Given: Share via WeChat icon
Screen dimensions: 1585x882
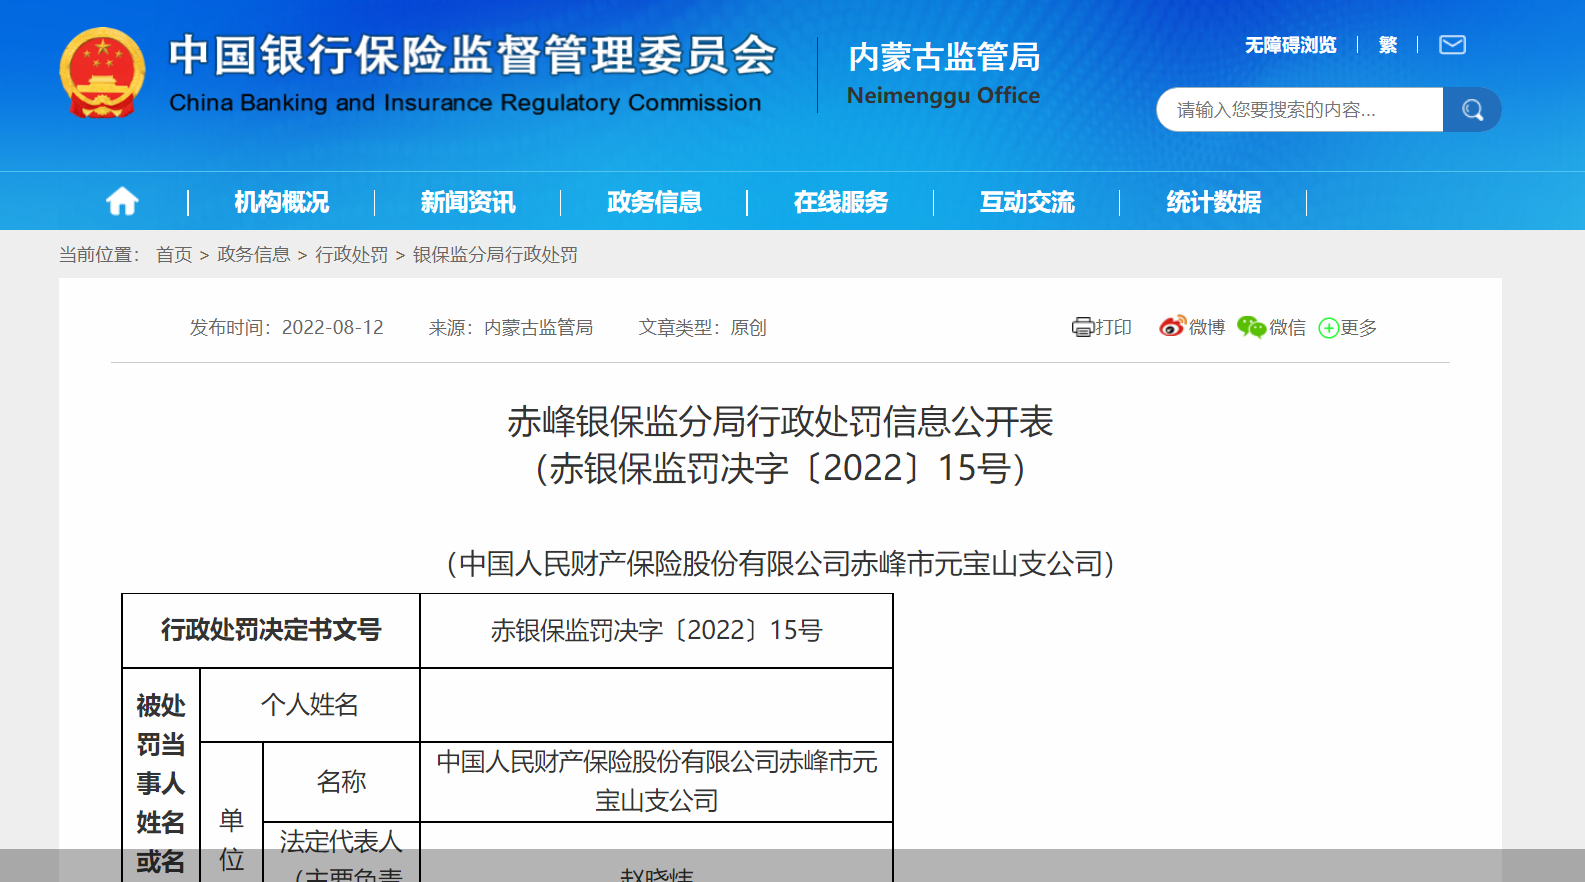Looking at the screenshot, I should (1251, 327).
